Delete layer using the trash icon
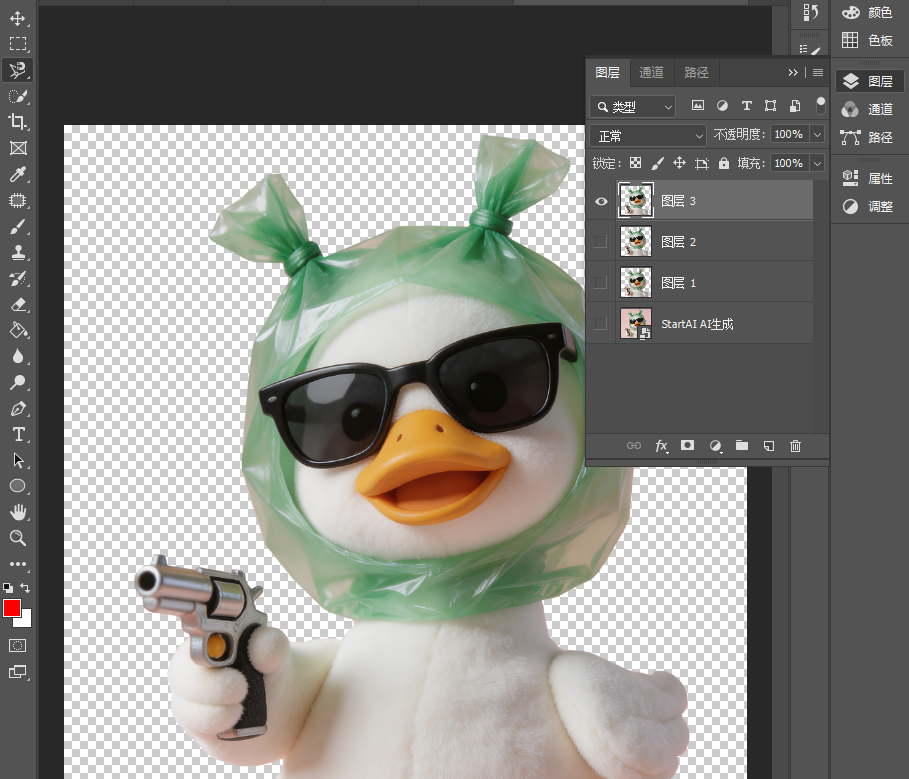The width and height of the screenshot is (909, 779). (795, 446)
